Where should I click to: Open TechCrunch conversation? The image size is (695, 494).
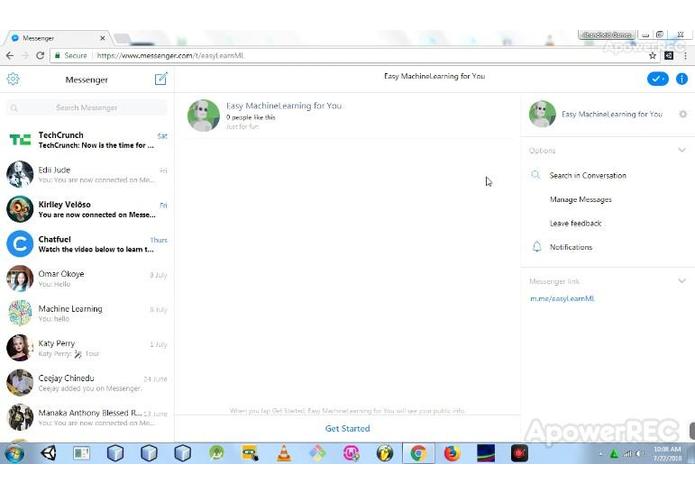(87, 140)
